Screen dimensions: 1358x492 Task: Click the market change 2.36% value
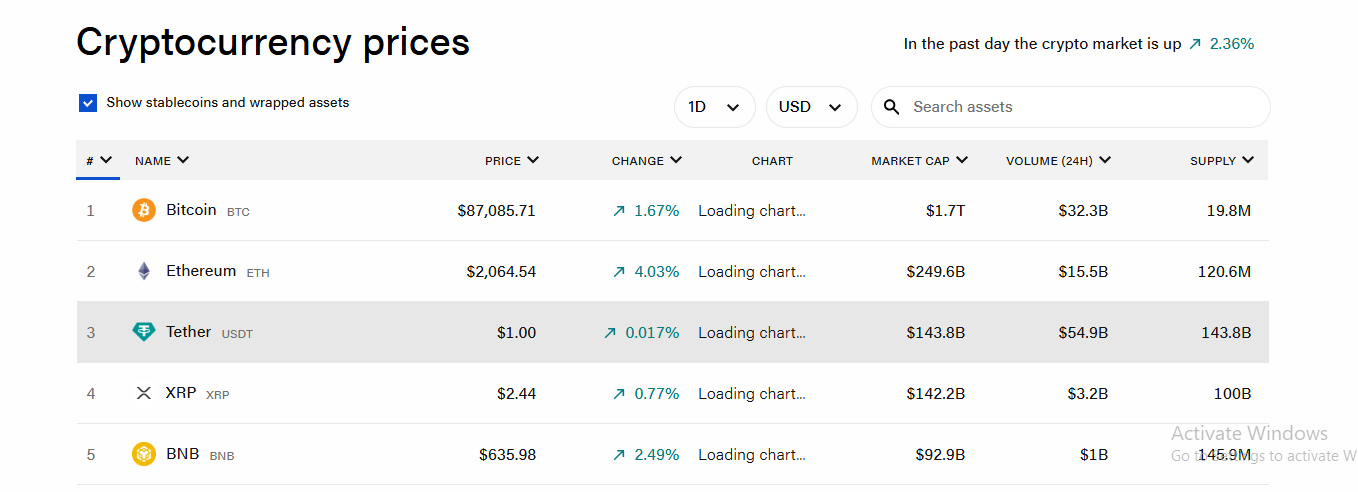tap(1232, 44)
